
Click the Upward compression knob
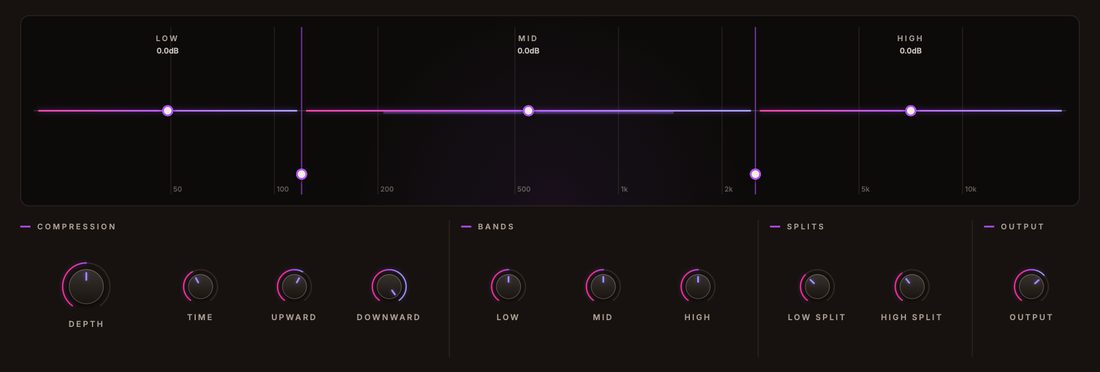(x=295, y=286)
